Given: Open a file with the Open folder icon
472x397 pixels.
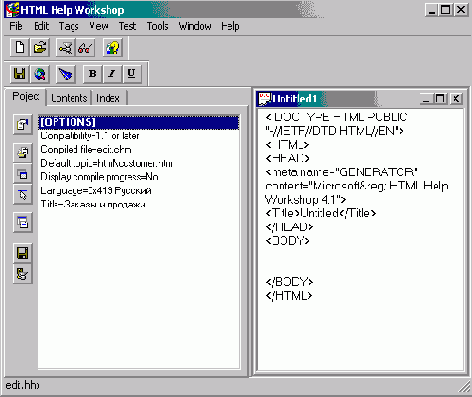Looking at the screenshot, I should tap(40, 48).
